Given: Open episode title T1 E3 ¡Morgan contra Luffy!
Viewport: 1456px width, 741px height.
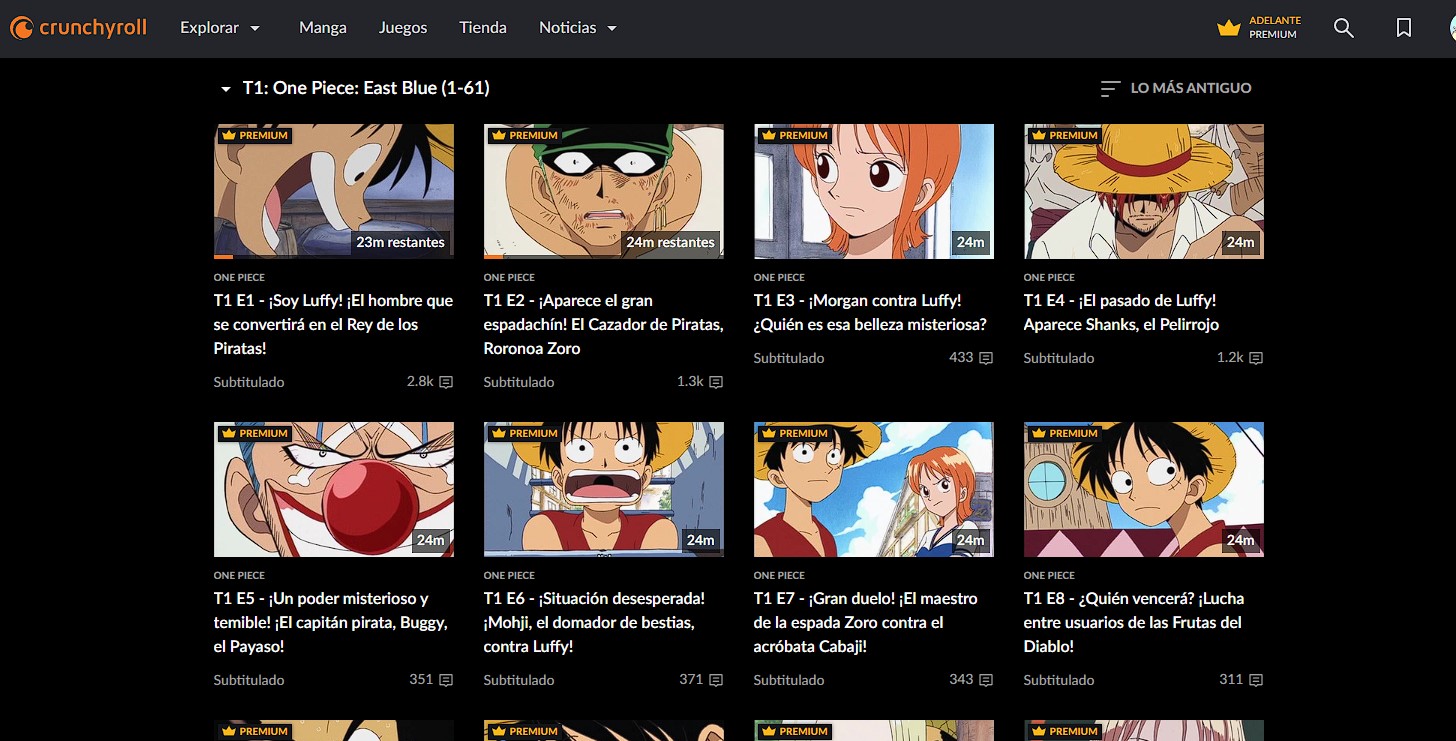Looking at the screenshot, I should click(870, 312).
